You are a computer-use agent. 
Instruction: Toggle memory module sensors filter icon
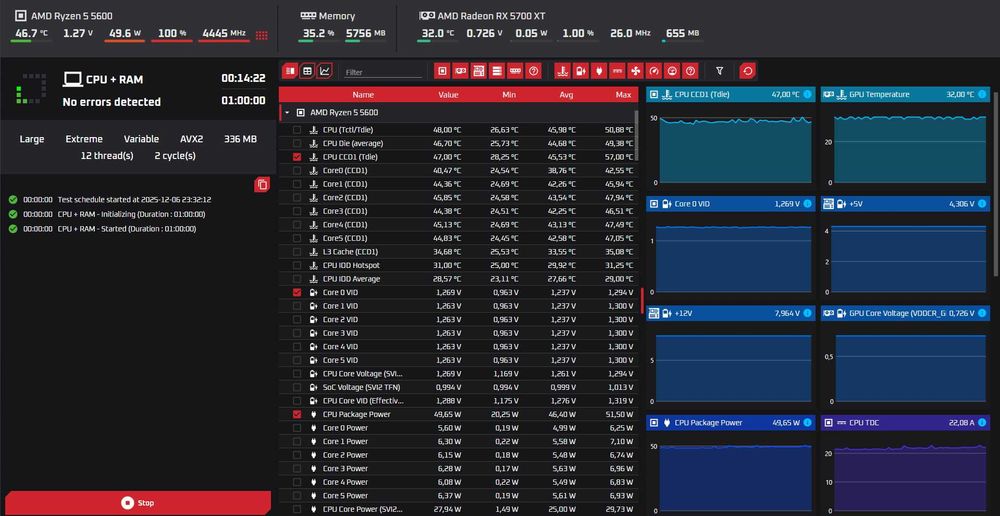pyautogui.click(x=515, y=71)
